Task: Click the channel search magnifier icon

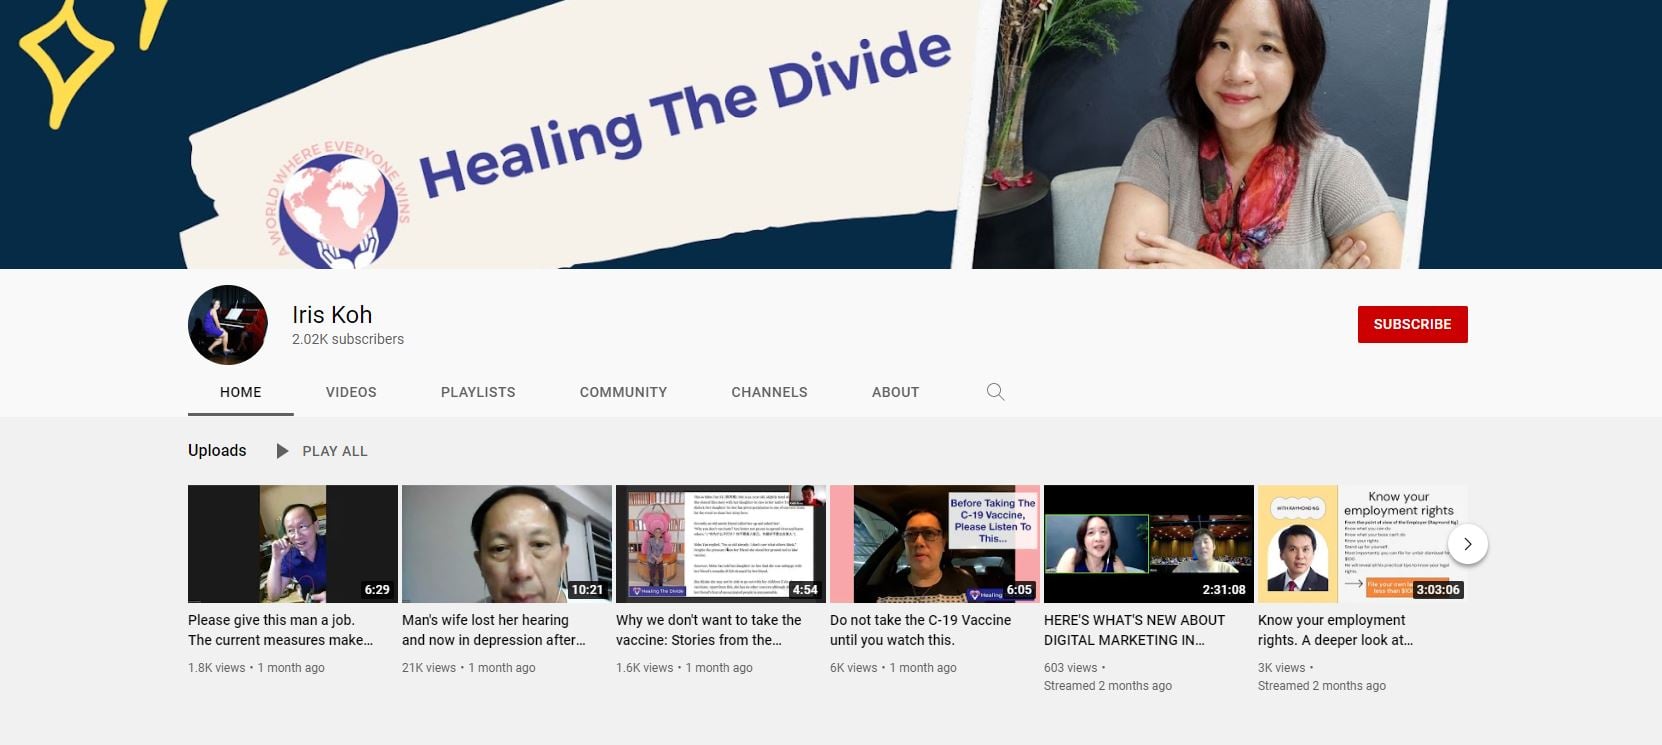Action: pos(995,392)
